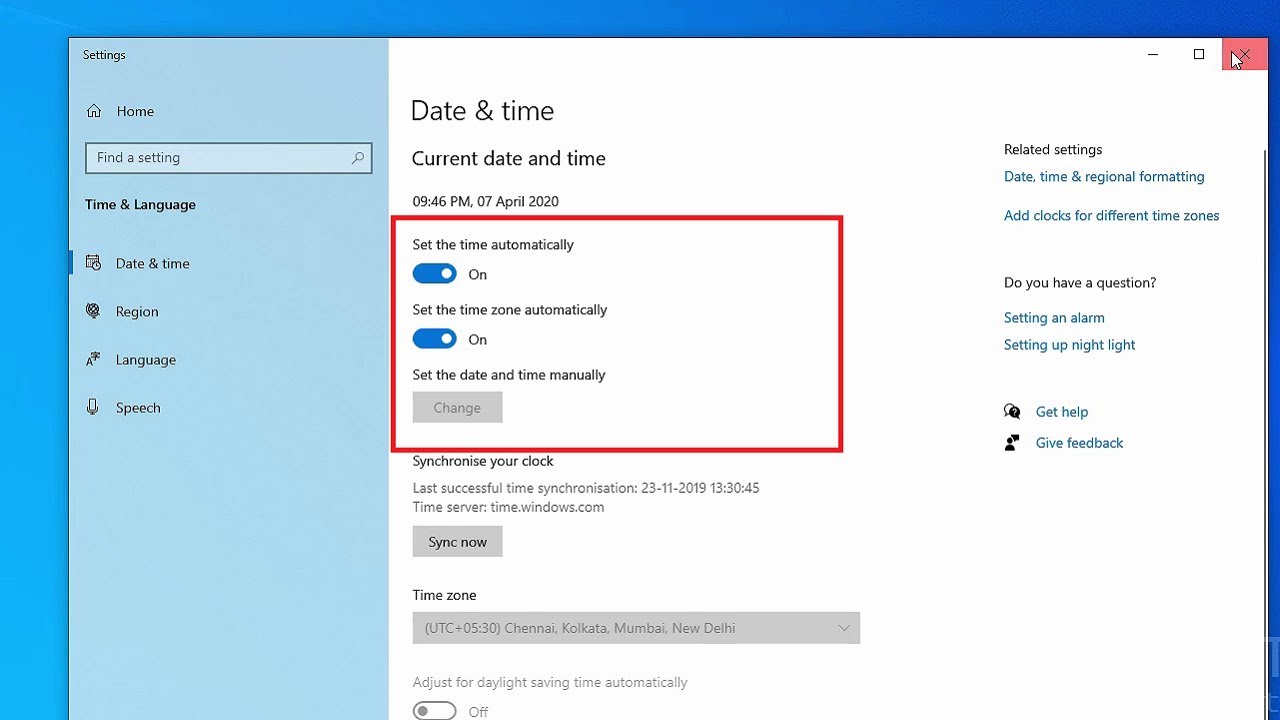Open Add clocks for different time zones
The width and height of the screenshot is (1280, 720).
coord(1111,216)
